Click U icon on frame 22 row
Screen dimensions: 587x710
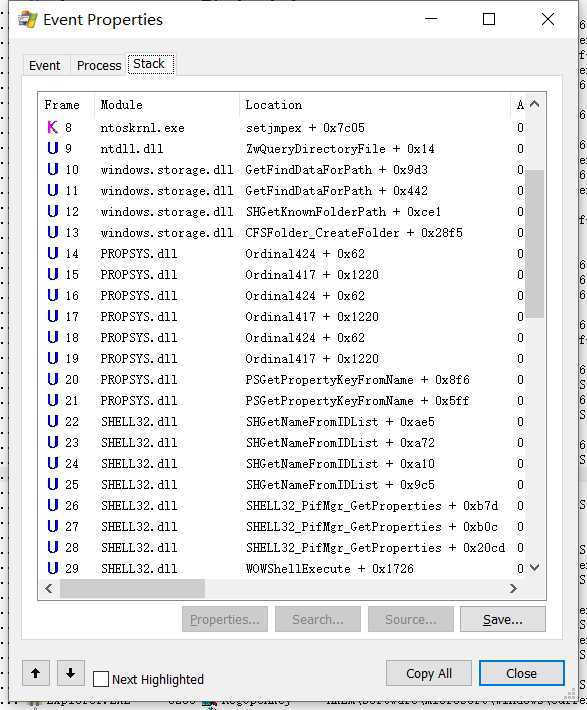pos(53,421)
